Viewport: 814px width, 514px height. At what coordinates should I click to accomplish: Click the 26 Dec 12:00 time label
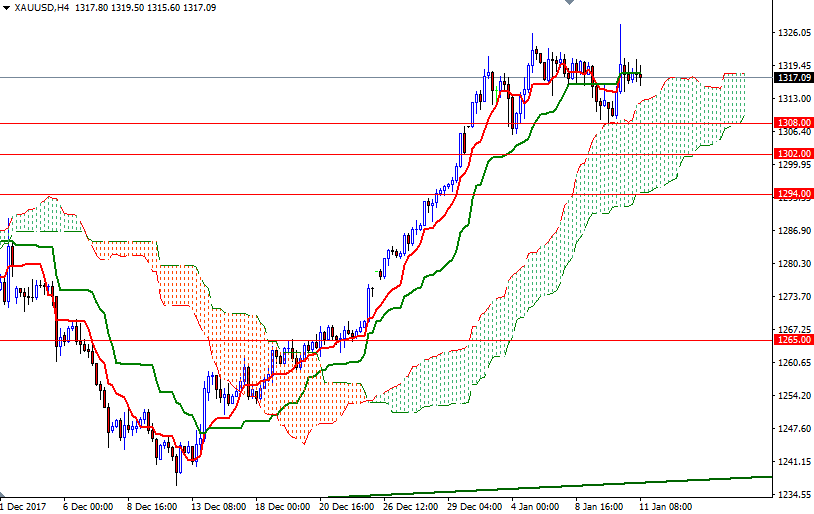pyautogui.click(x=411, y=506)
